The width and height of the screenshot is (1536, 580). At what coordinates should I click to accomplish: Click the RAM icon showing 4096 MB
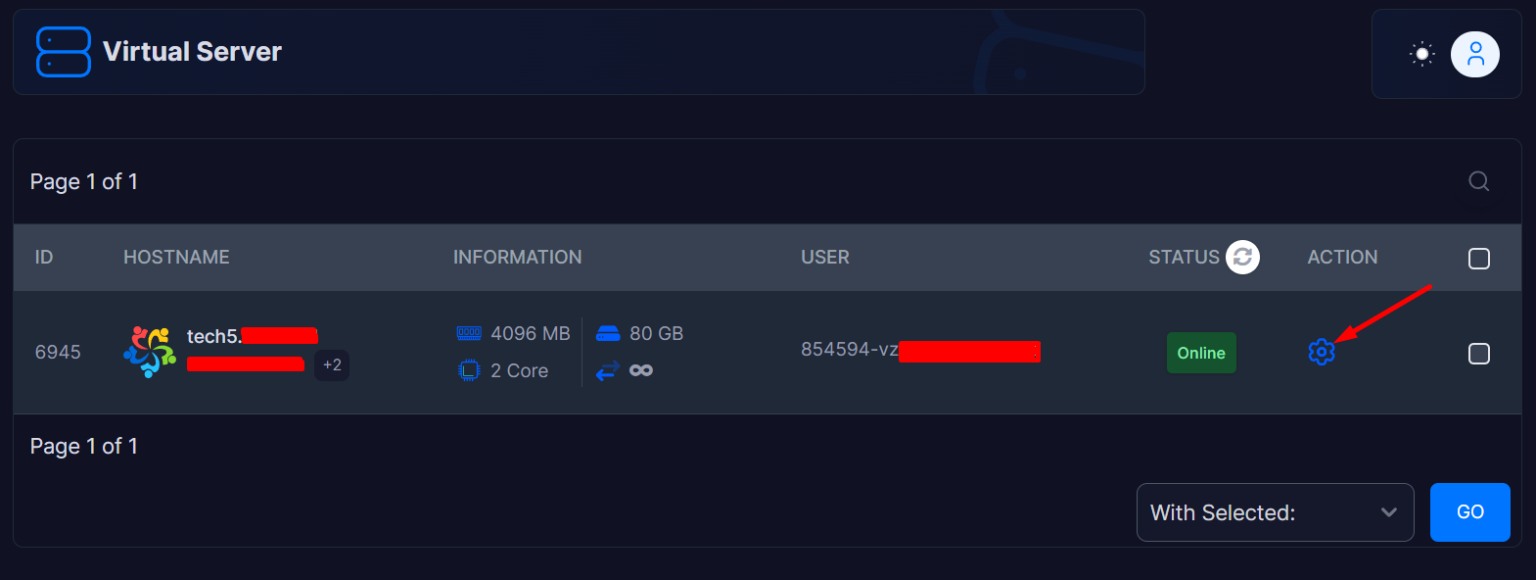coord(469,333)
